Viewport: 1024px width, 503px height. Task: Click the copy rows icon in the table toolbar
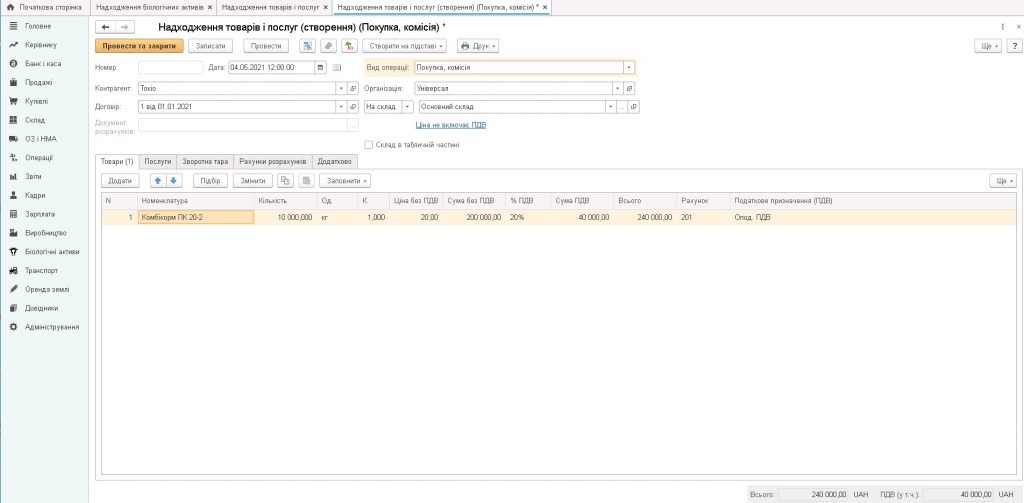[285, 181]
